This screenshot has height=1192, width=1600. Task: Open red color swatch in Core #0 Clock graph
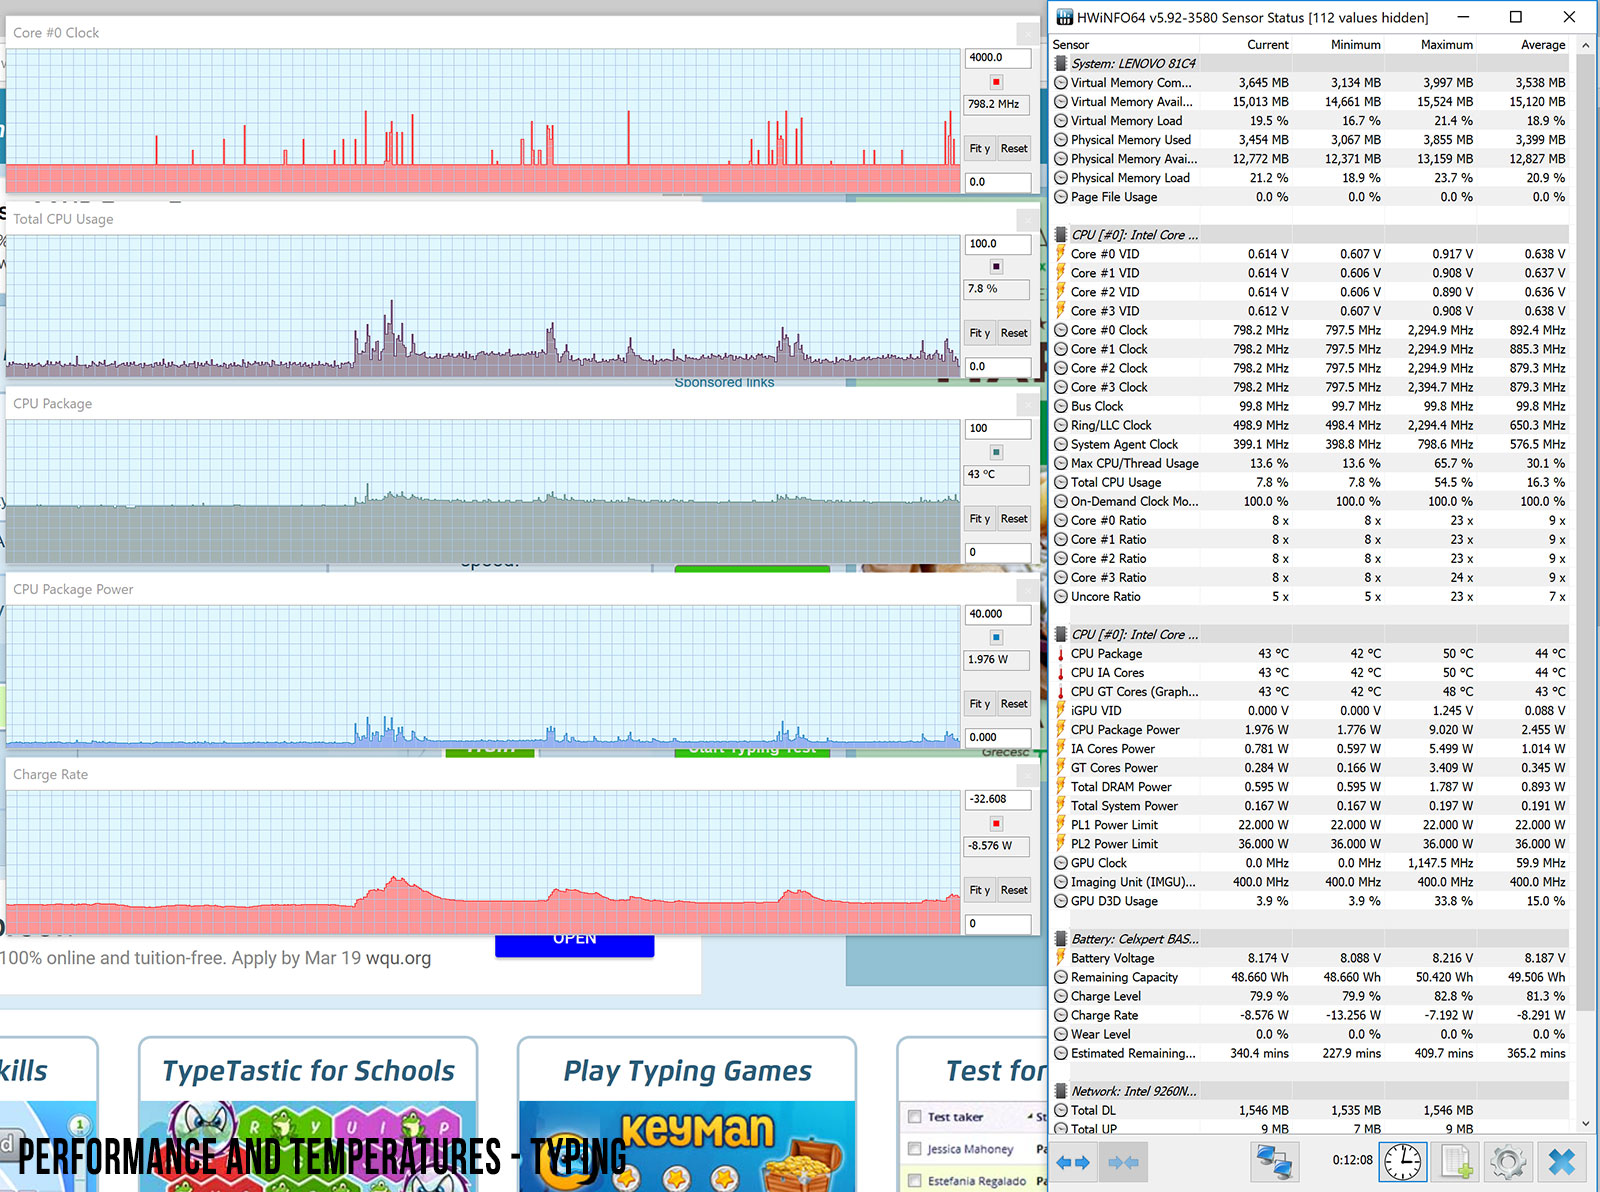996,82
